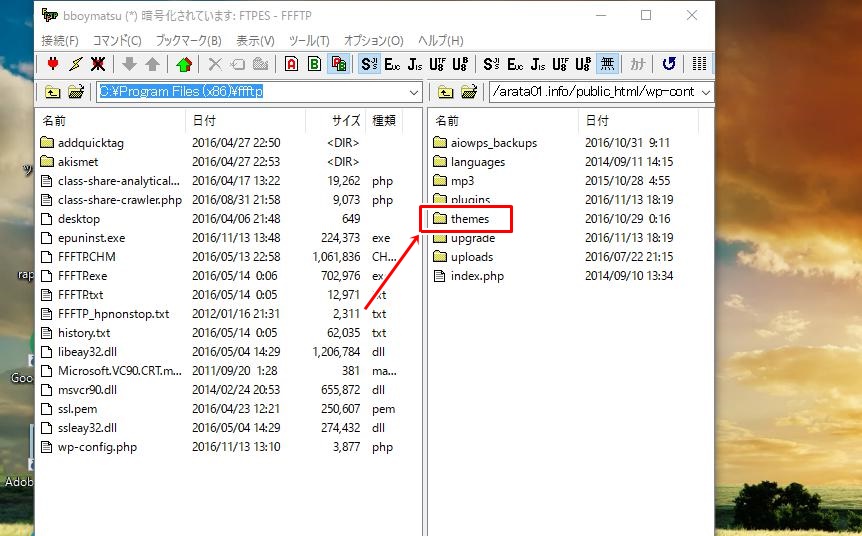This screenshot has width=862, height=536.
Task: Open the コマンド(C) menu
Action: (x=117, y=41)
